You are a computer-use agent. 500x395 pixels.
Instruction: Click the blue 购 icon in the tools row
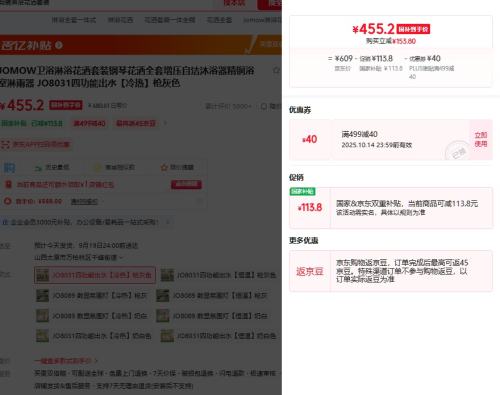tap(9, 167)
